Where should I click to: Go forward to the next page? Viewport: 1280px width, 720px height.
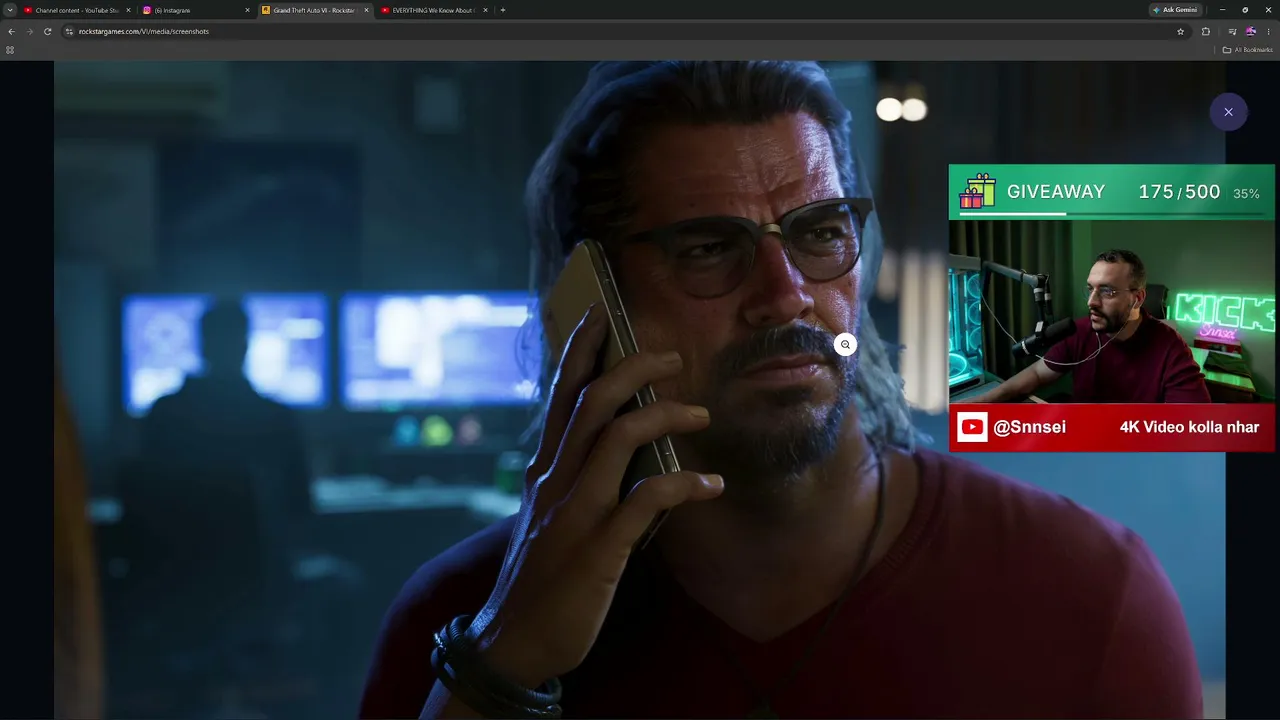coord(29,31)
